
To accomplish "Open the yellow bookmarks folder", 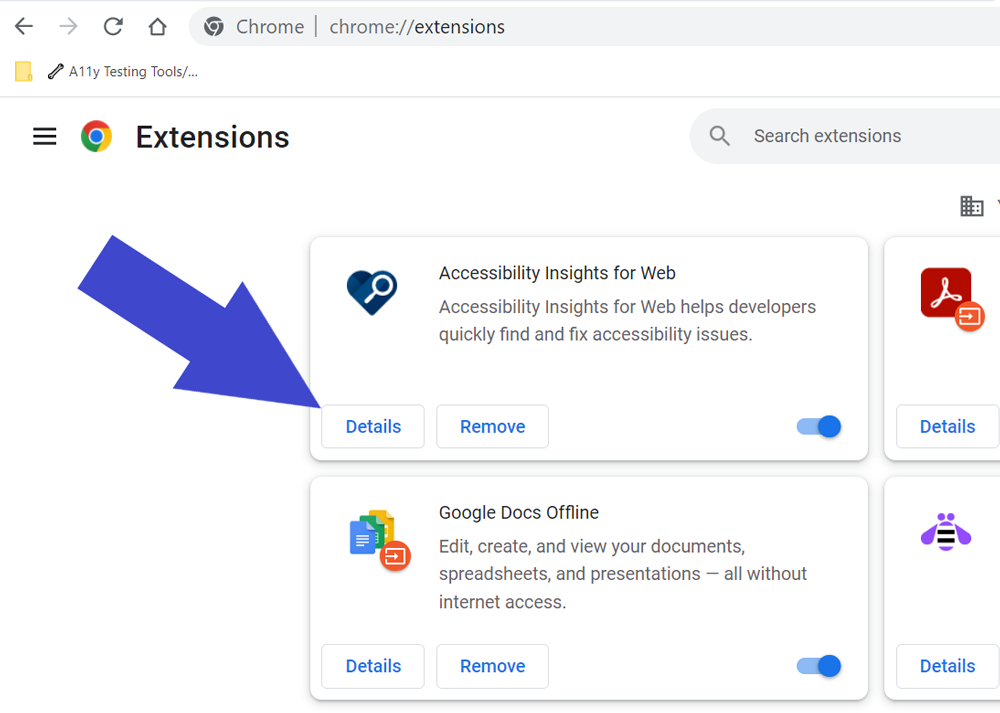I will (24, 71).
